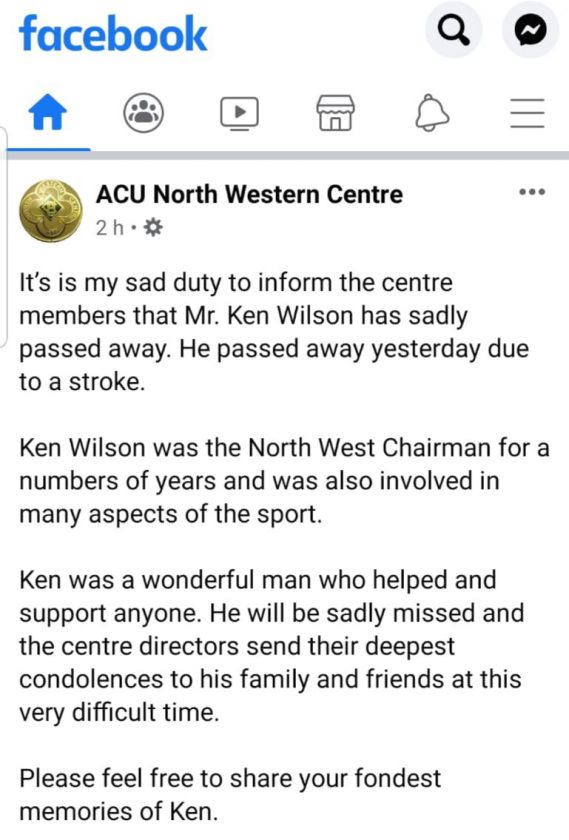Image resolution: width=569 pixels, height=840 pixels.
Task: Open Messenger chats icon
Action: coord(530,29)
